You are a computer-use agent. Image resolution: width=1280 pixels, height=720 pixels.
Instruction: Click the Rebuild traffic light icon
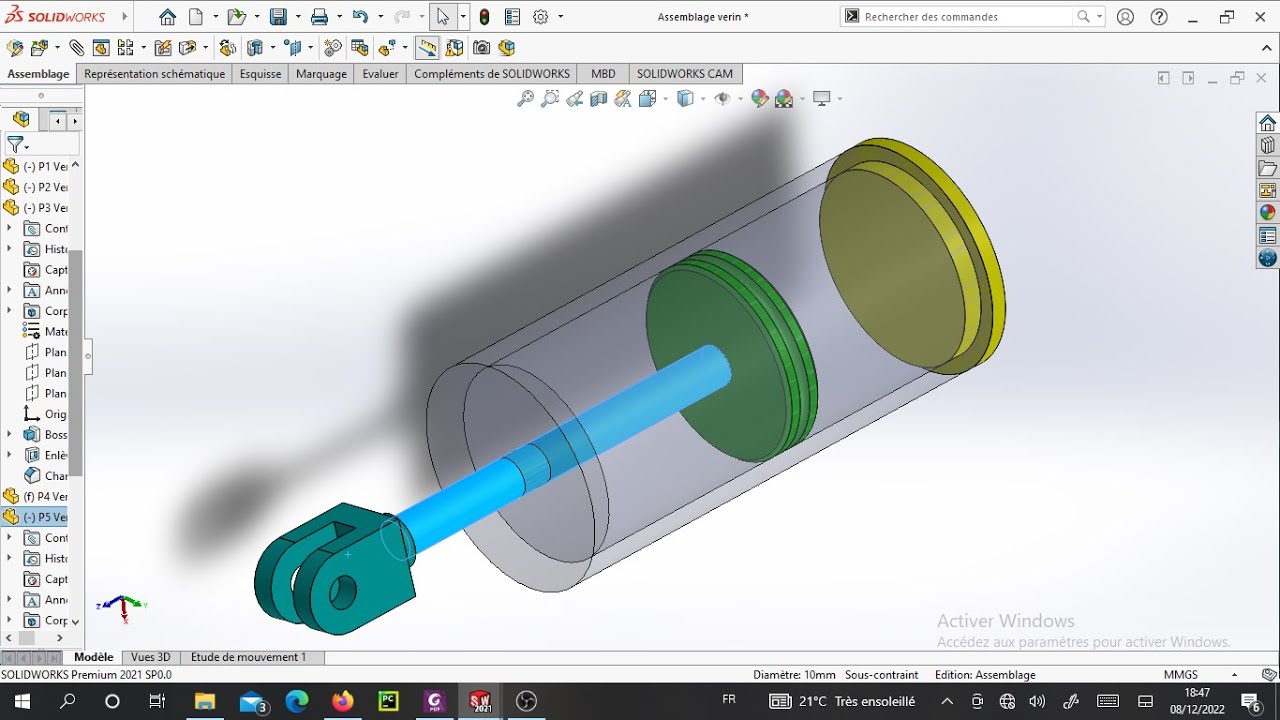coord(485,17)
